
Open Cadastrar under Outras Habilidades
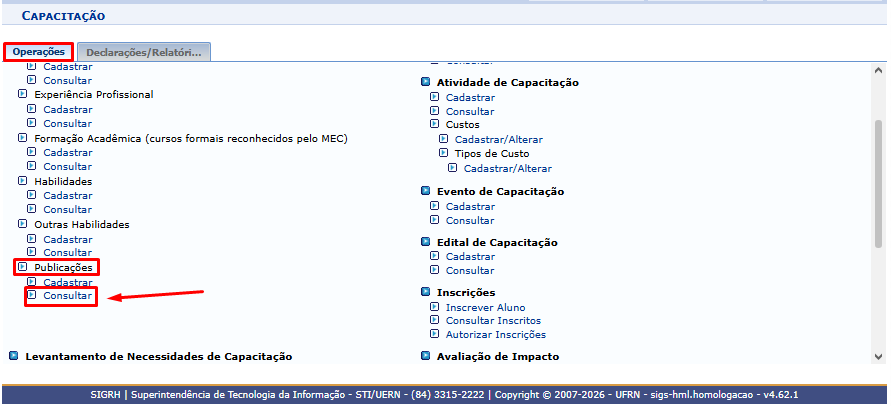(x=68, y=239)
